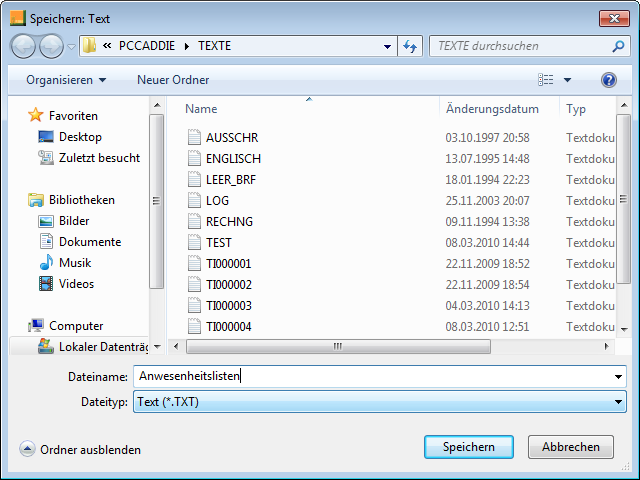Click the Musik note icon
The image size is (640, 480).
[x=46, y=262]
